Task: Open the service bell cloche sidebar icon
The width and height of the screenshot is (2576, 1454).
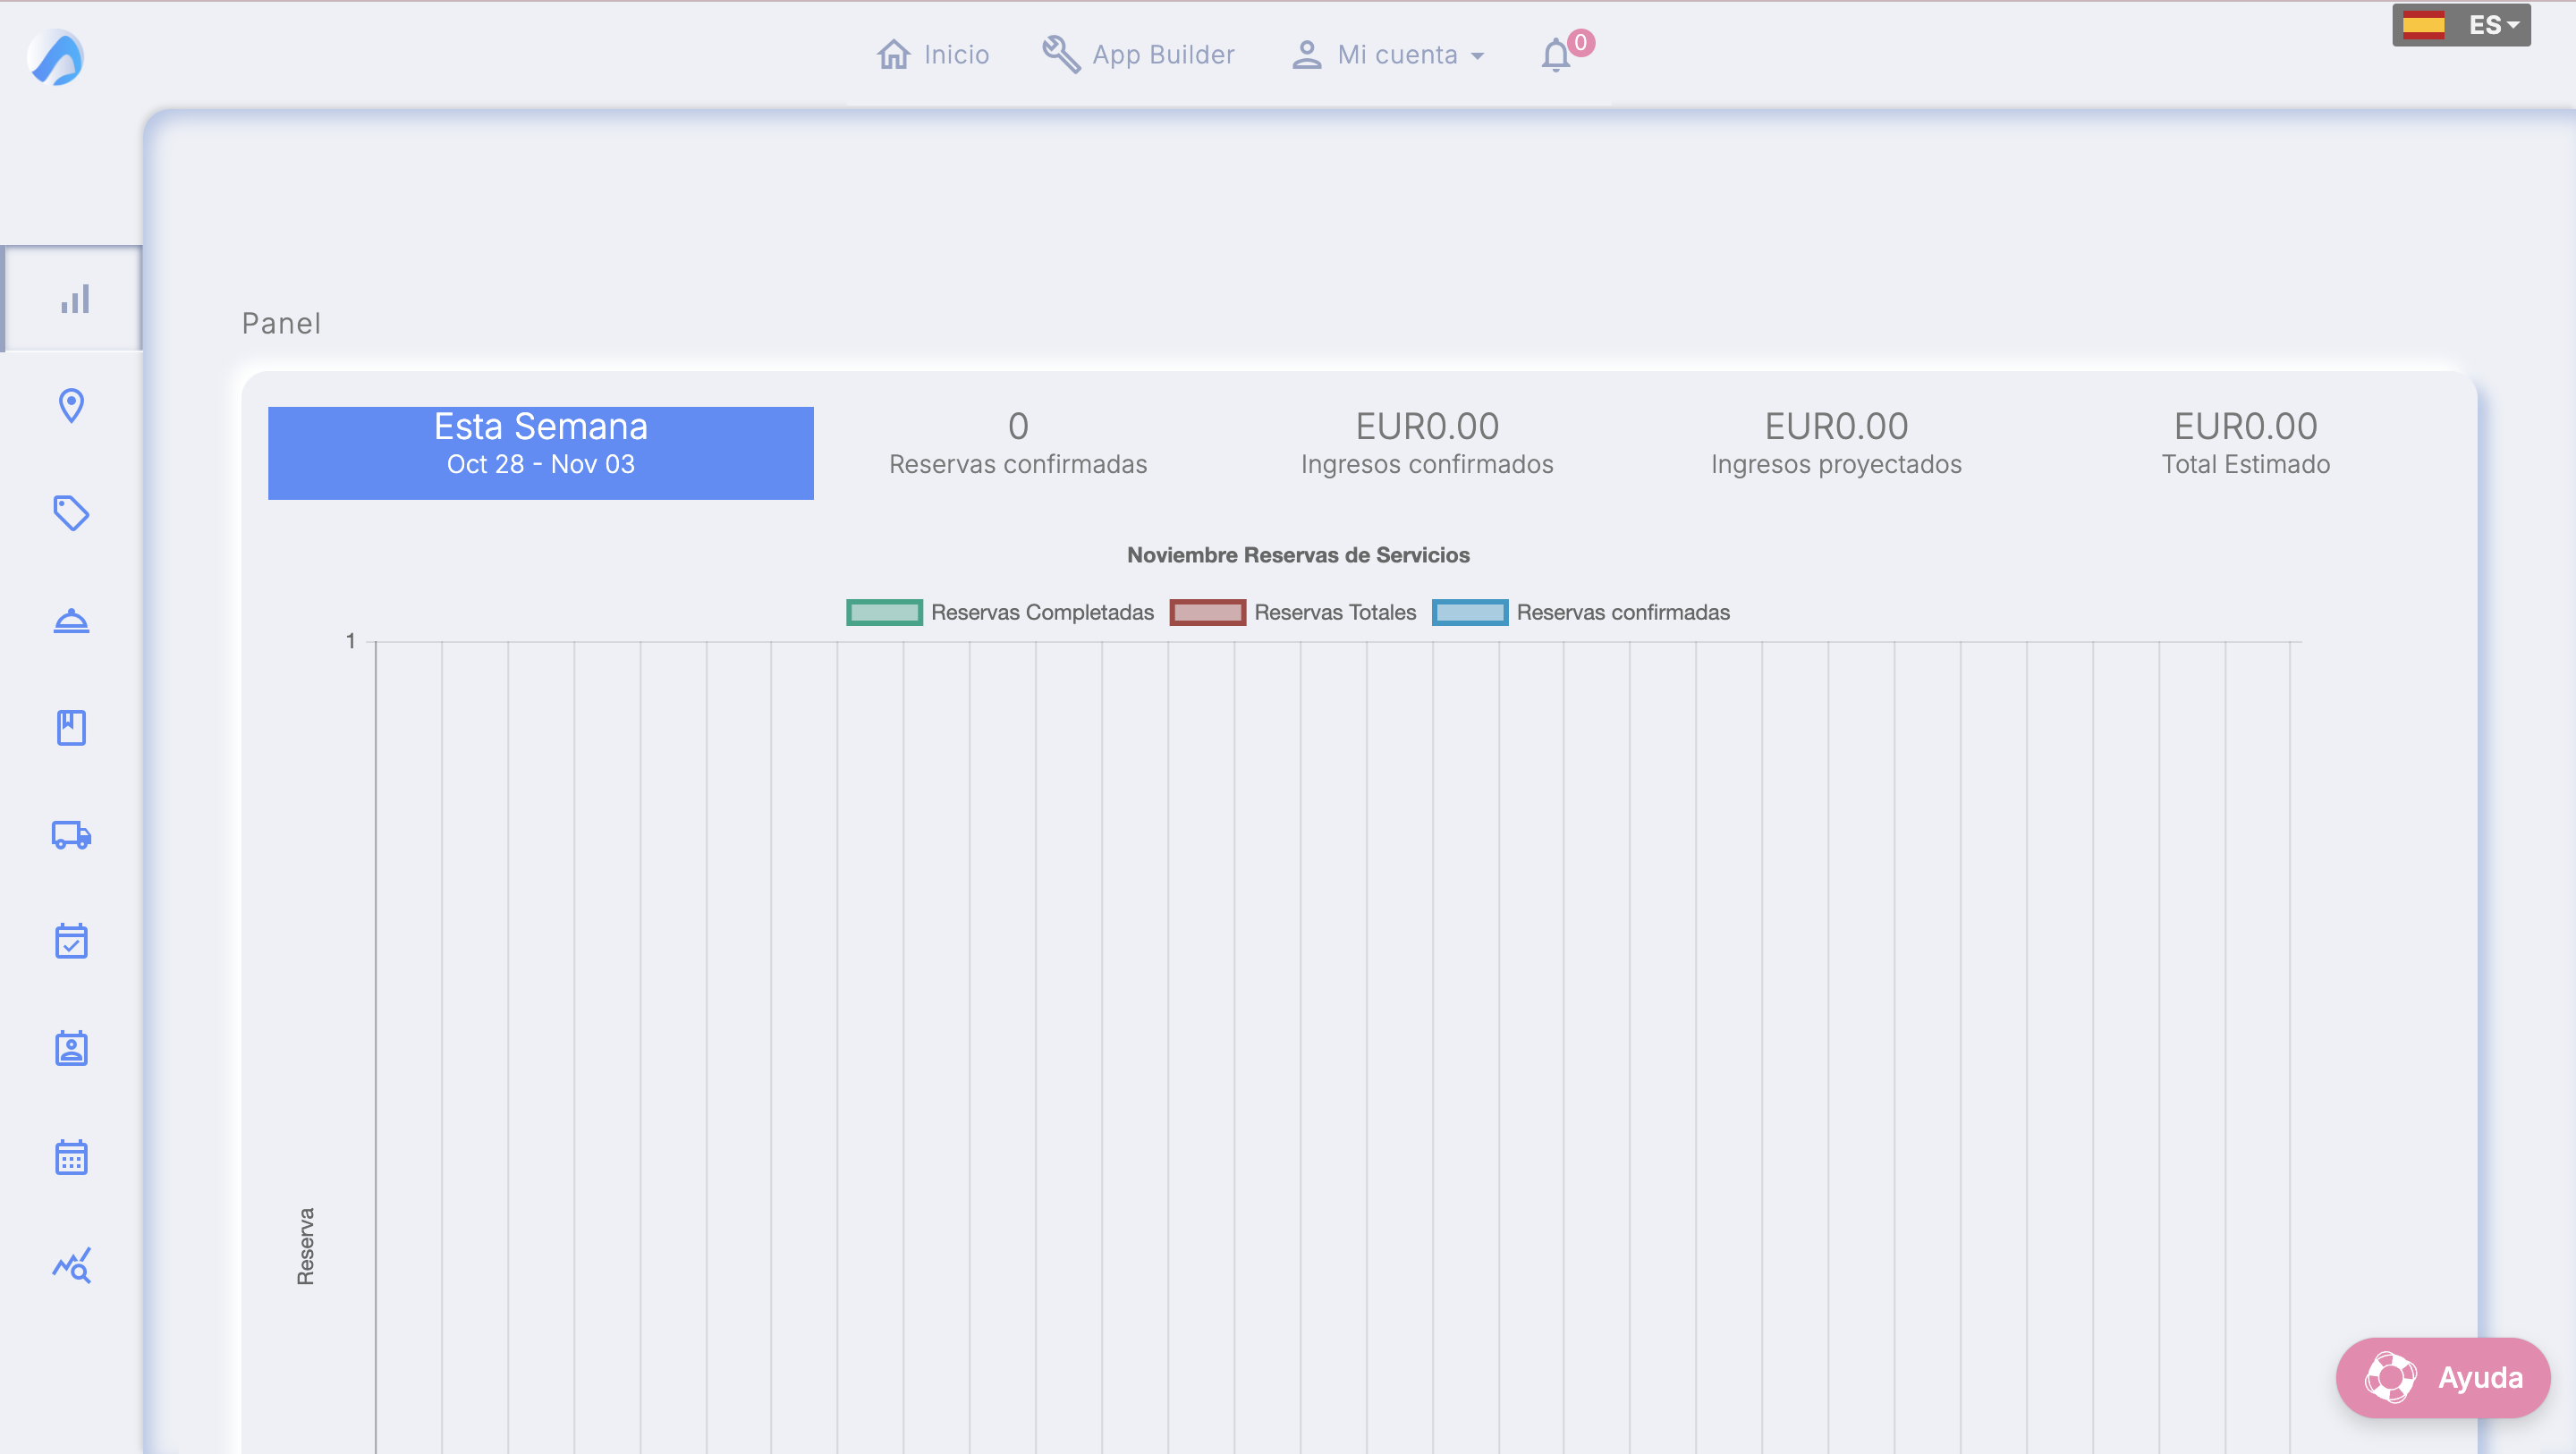Action: point(71,621)
